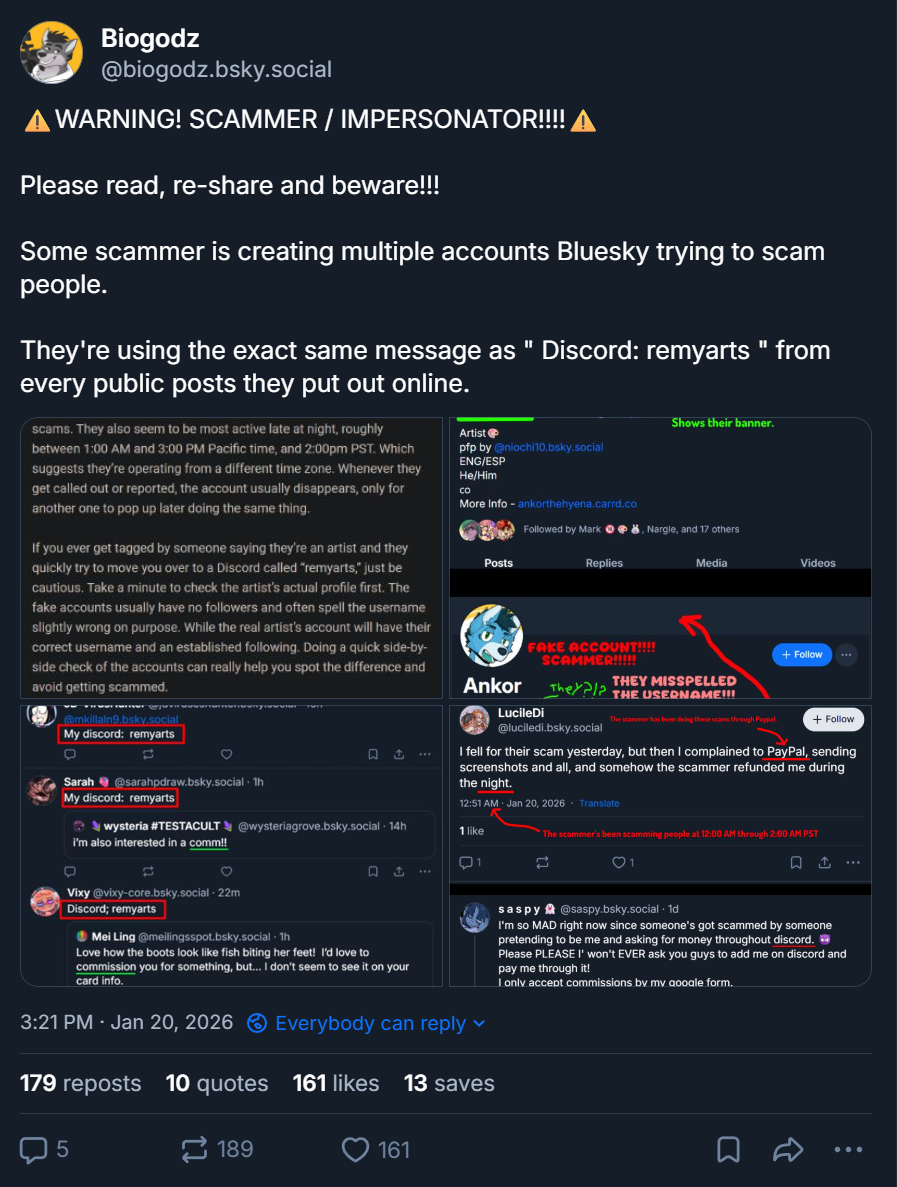The width and height of the screenshot is (897, 1187).
Task: Save post with the bookmark icon
Action: coord(728,1149)
